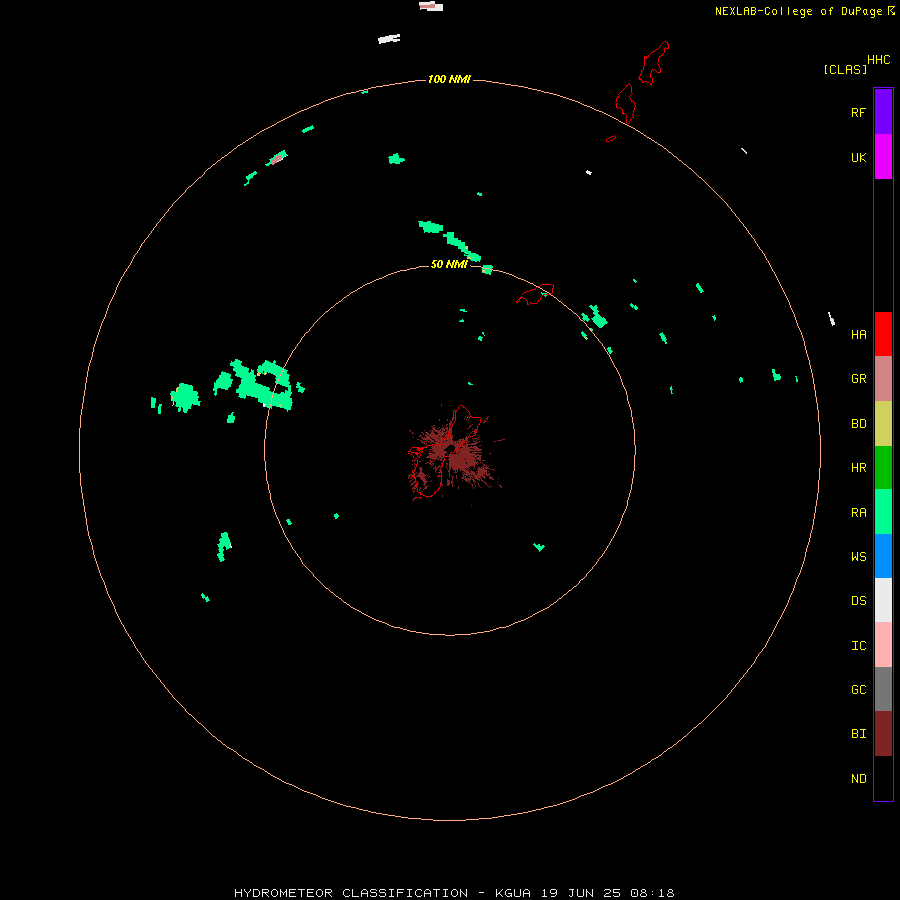Click the ND black legend swatch
This screenshot has height=900, width=900.
[x=883, y=778]
